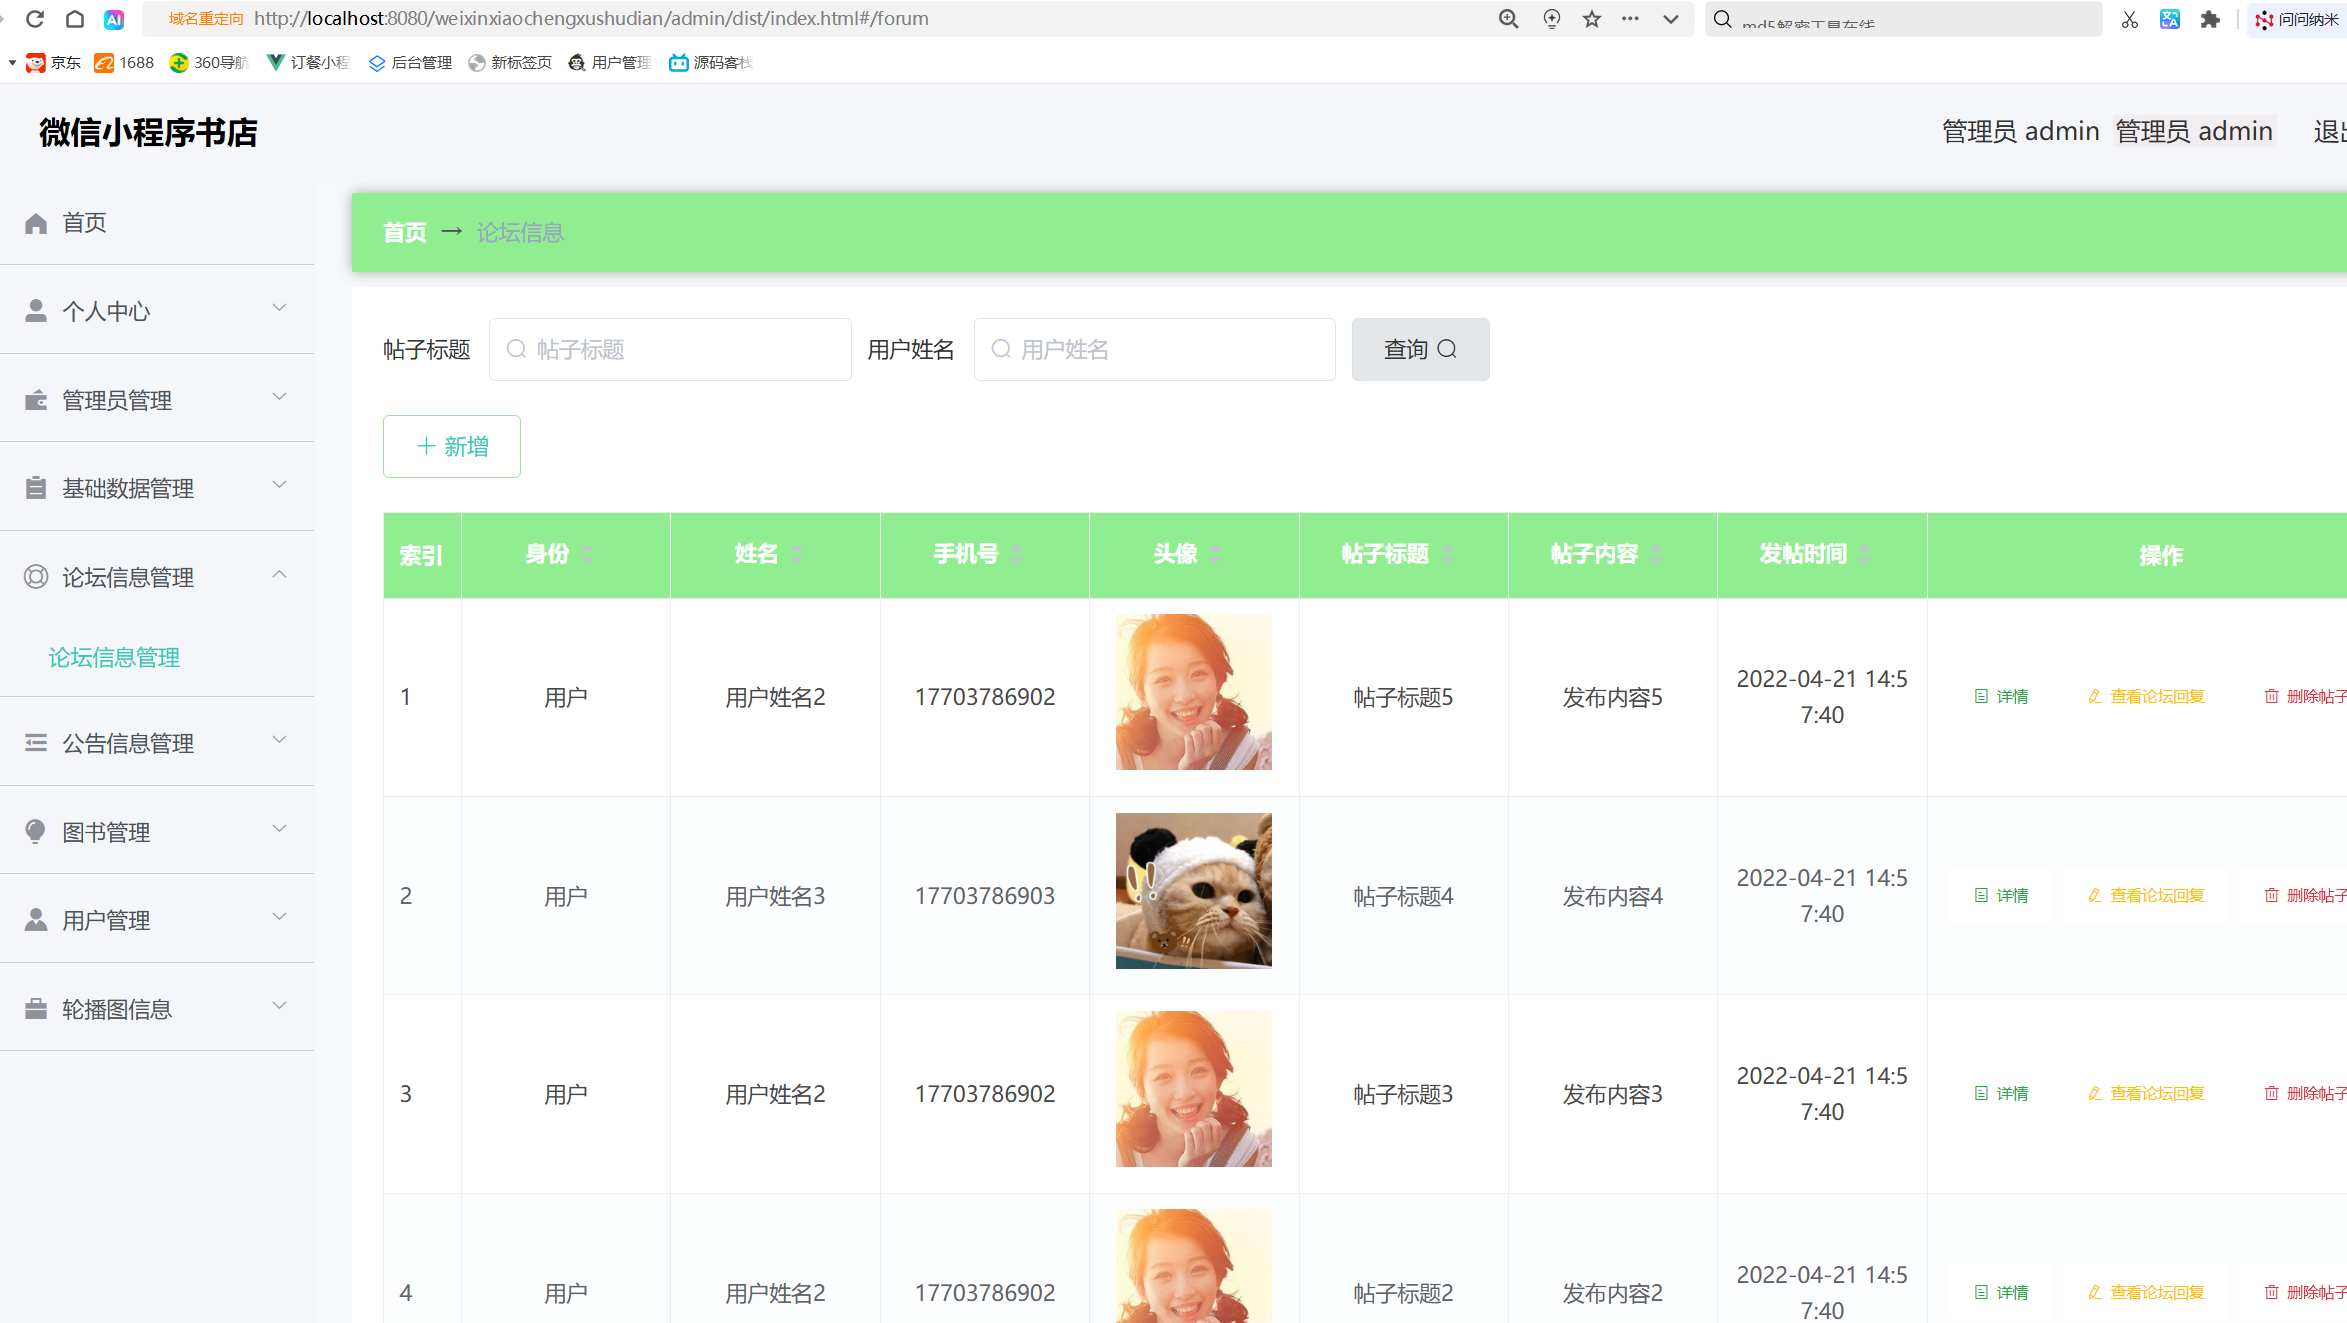This screenshot has height=1323, width=2347.
Task: Select the 论坛信息管理 submenu item
Action: coord(113,657)
